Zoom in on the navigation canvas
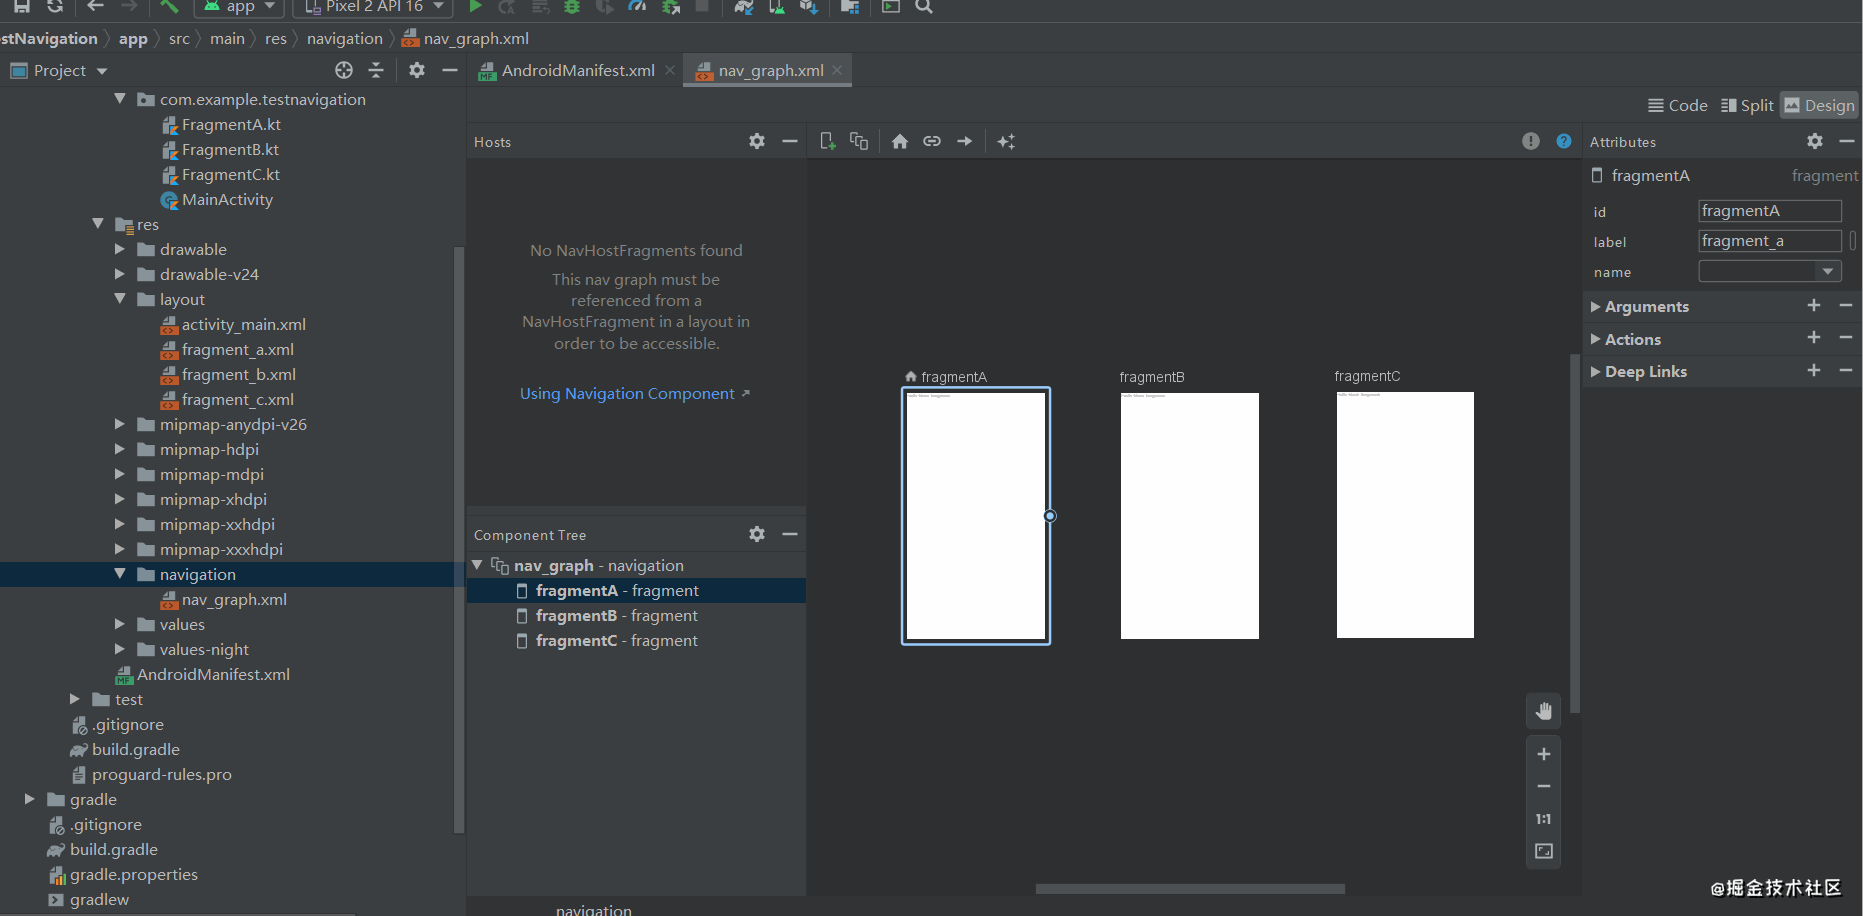The image size is (1863, 916). (x=1544, y=754)
